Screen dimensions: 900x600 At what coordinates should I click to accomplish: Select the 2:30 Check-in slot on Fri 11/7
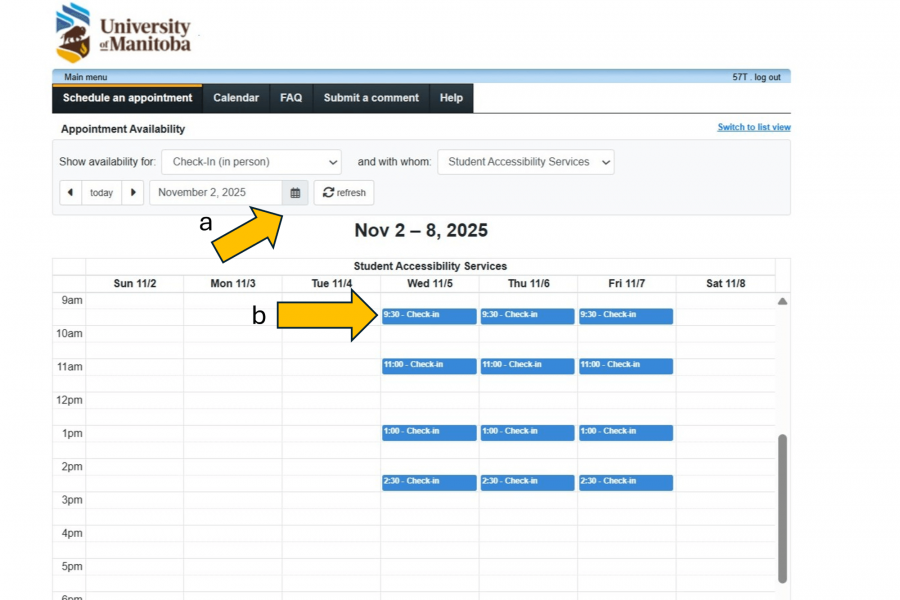tap(624, 481)
